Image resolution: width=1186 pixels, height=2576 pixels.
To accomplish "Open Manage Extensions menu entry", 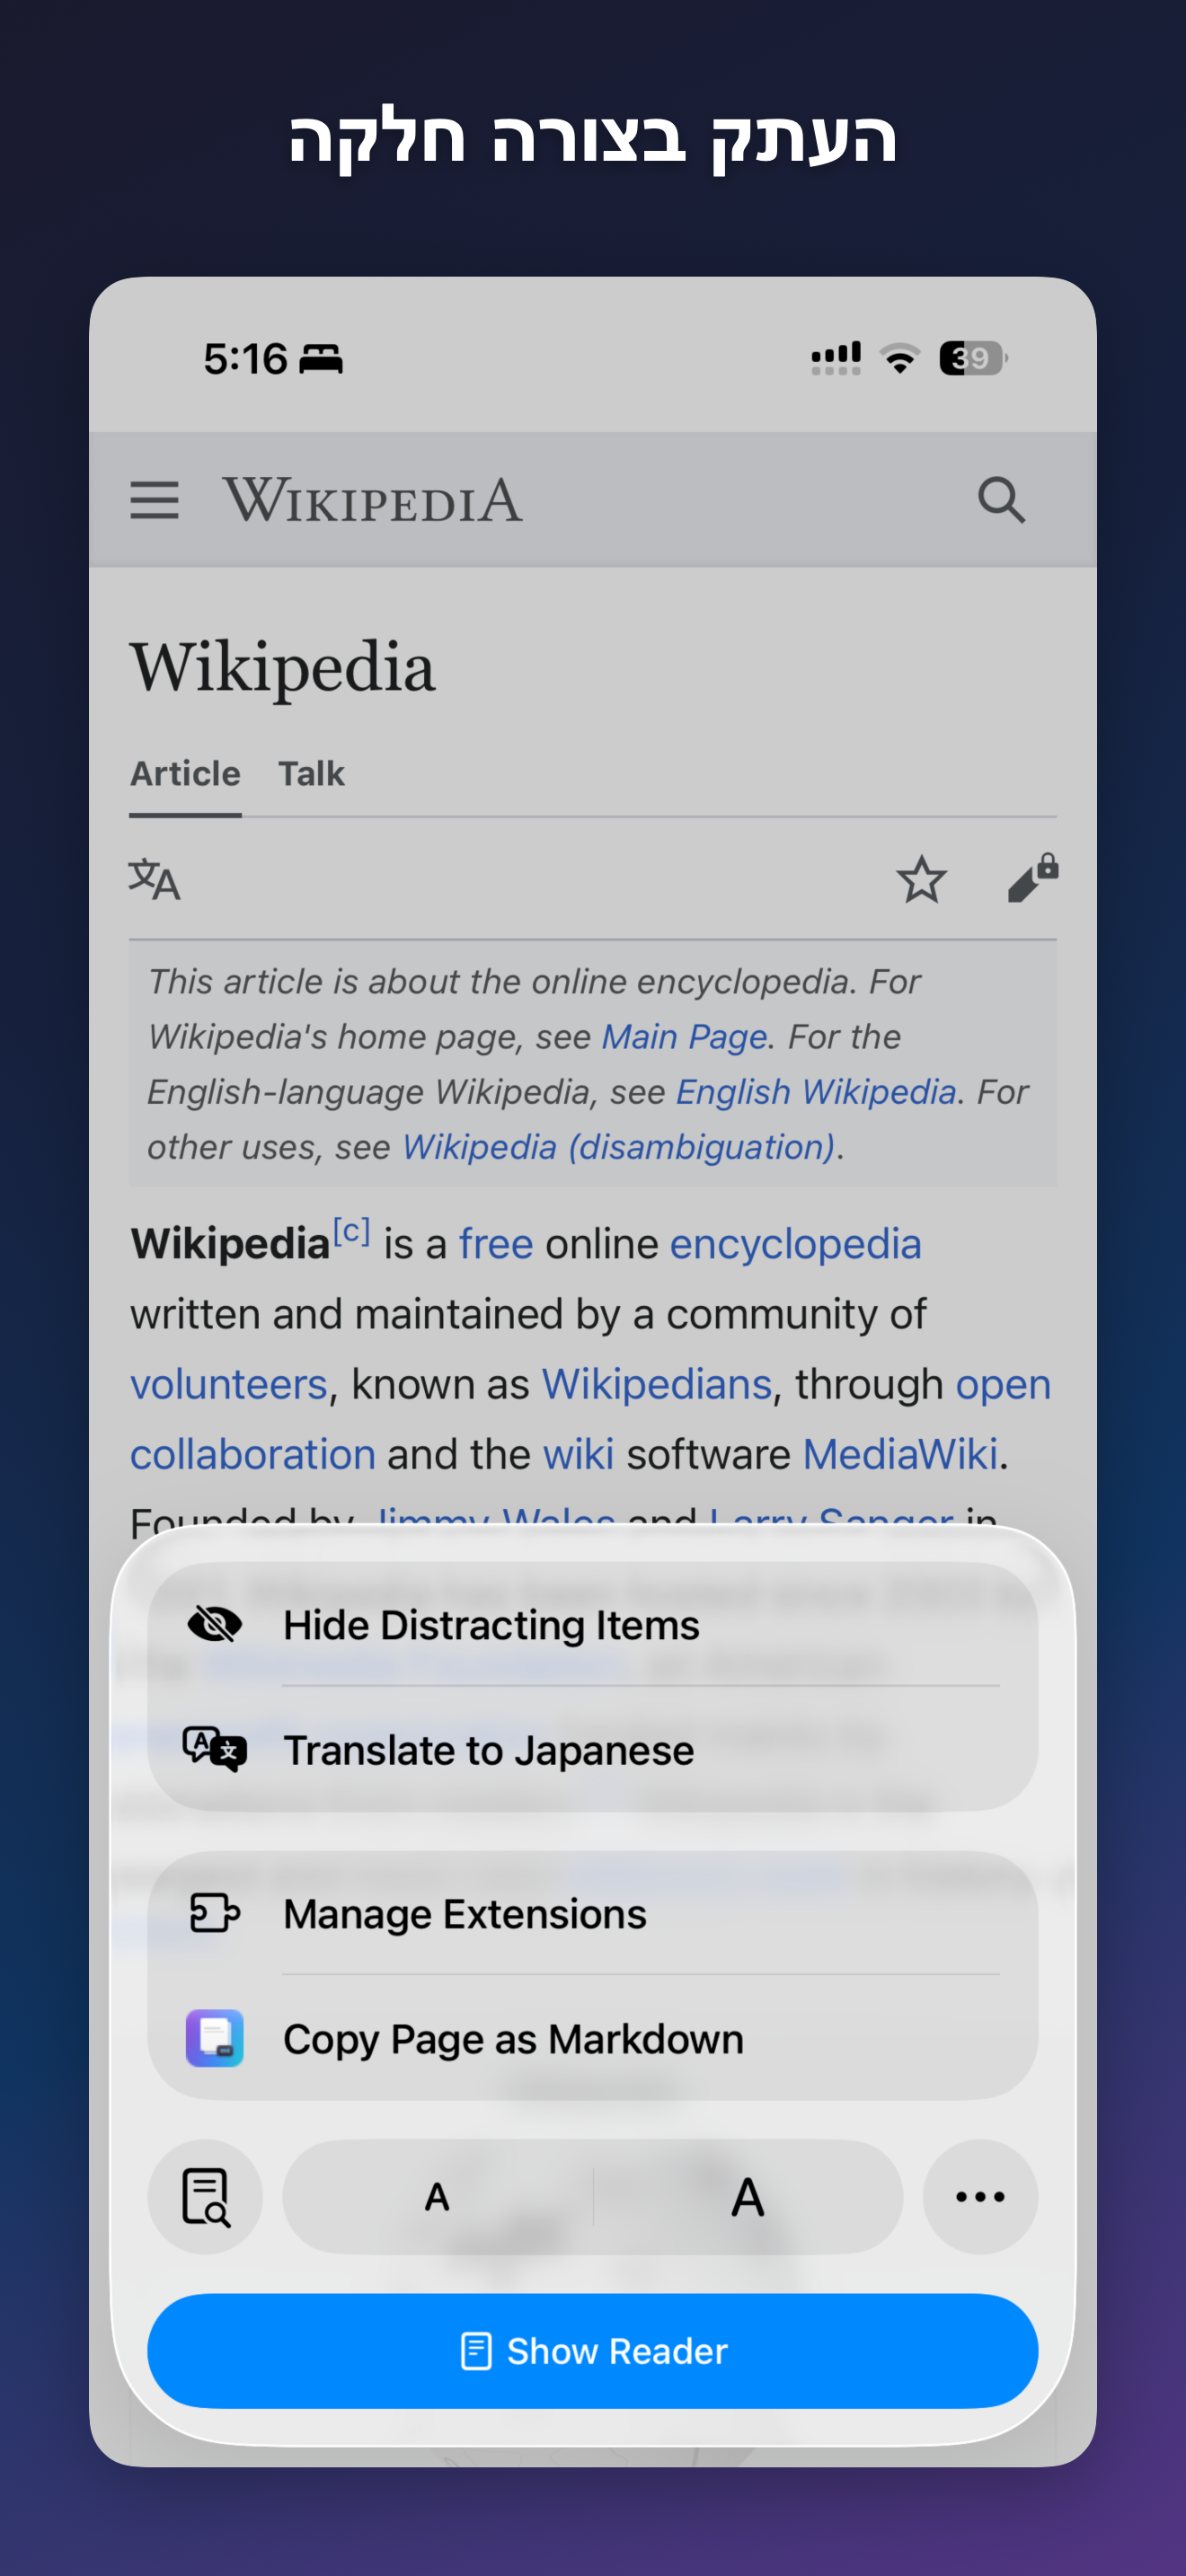I will (x=593, y=1913).
